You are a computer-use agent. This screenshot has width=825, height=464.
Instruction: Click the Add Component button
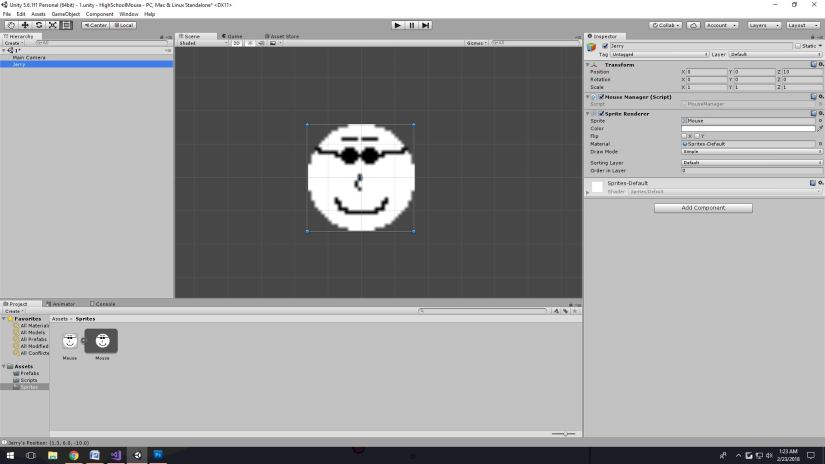[703, 208]
